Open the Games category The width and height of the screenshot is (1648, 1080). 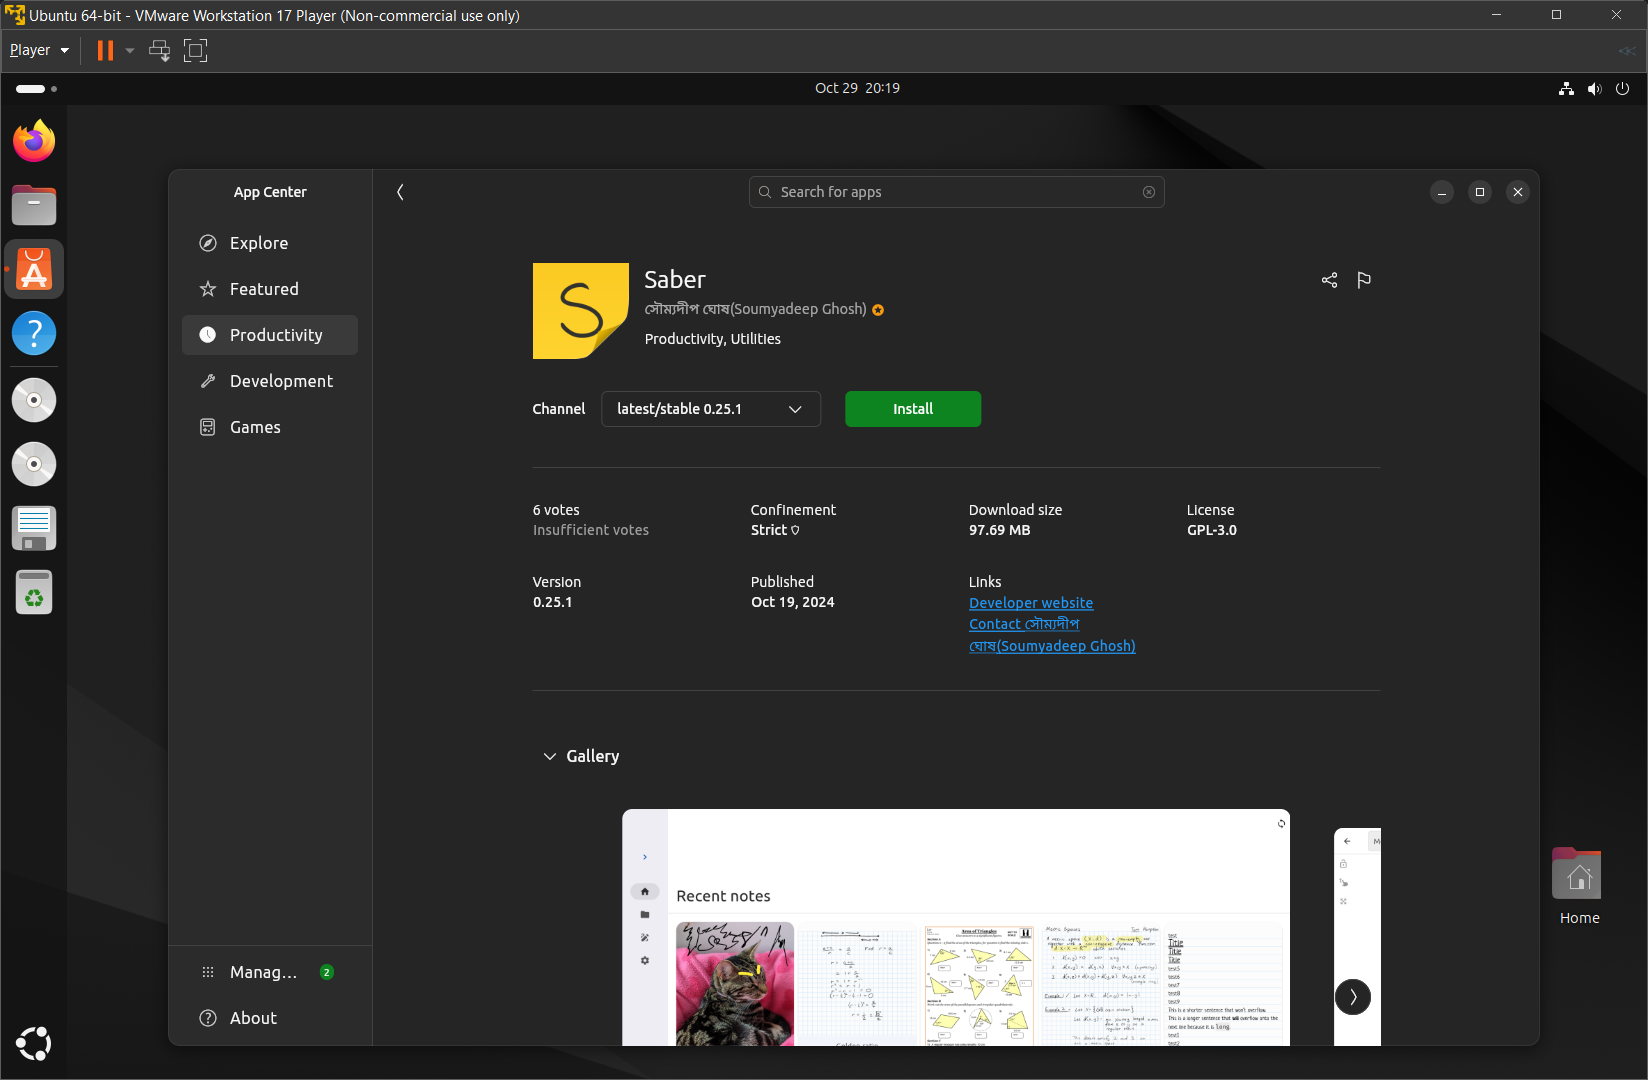pos(270,427)
